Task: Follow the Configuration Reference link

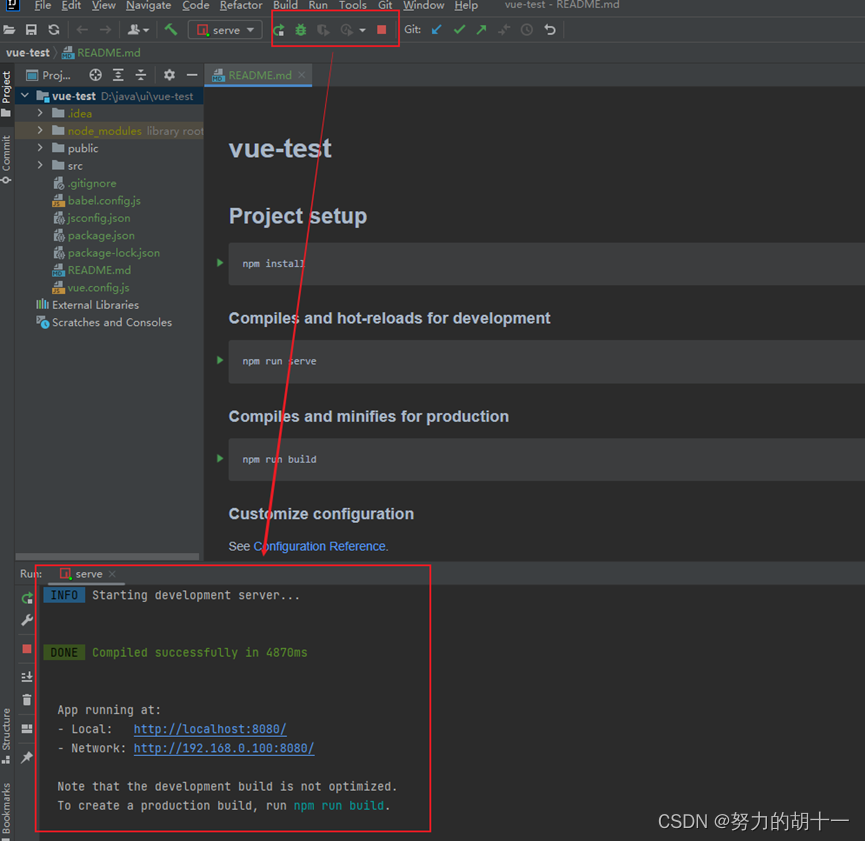Action: [319, 546]
